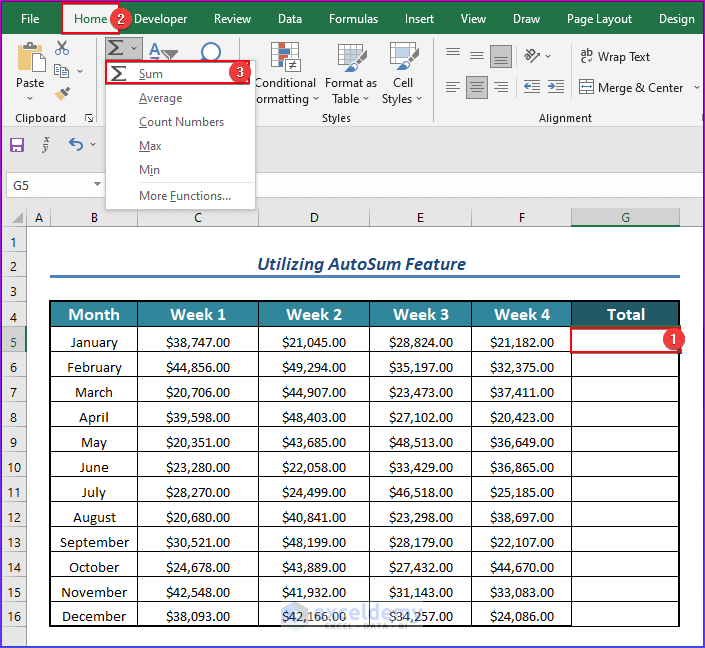Expand the Merge & Center dropdown arrow
Image resolution: width=705 pixels, height=648 pixels.
pyautogui.click(x=697, y=87)
